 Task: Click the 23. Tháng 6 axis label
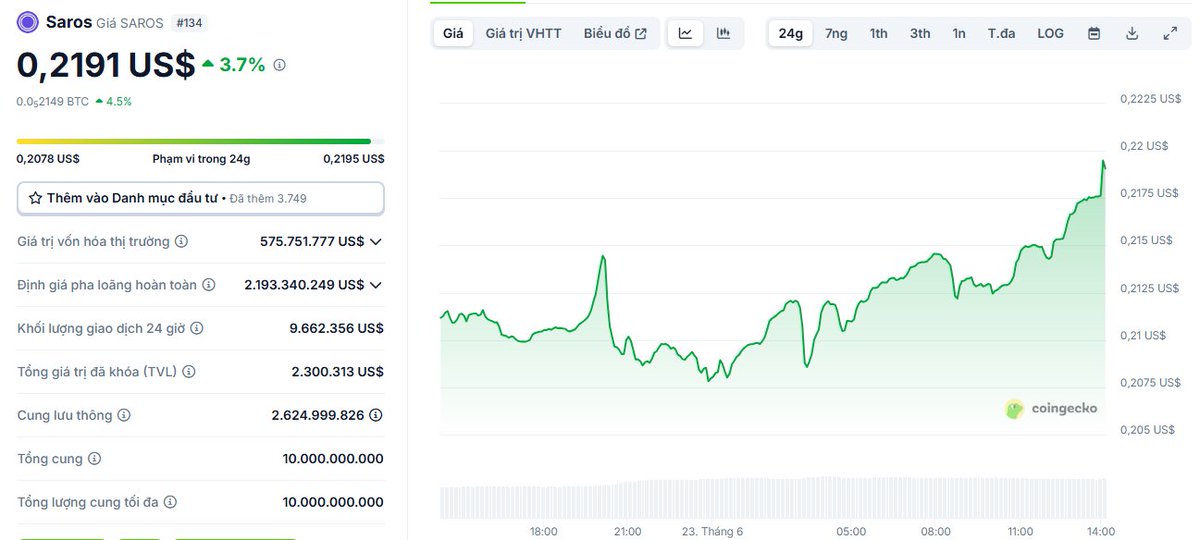point(712,532)
